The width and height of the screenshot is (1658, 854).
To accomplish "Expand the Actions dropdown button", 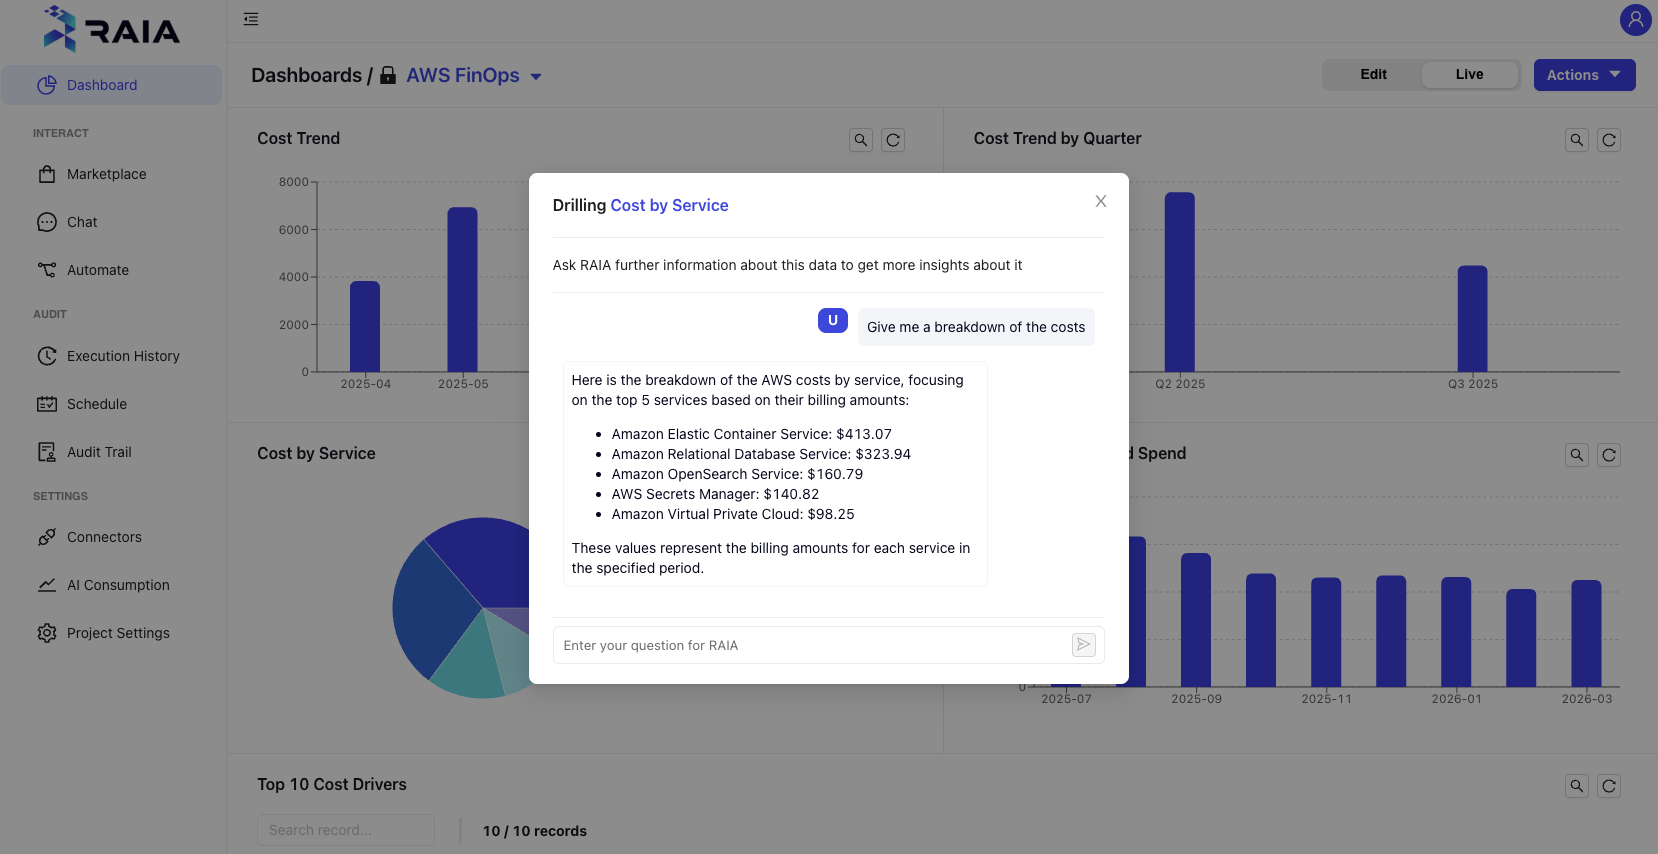I will pos(1584,75).
